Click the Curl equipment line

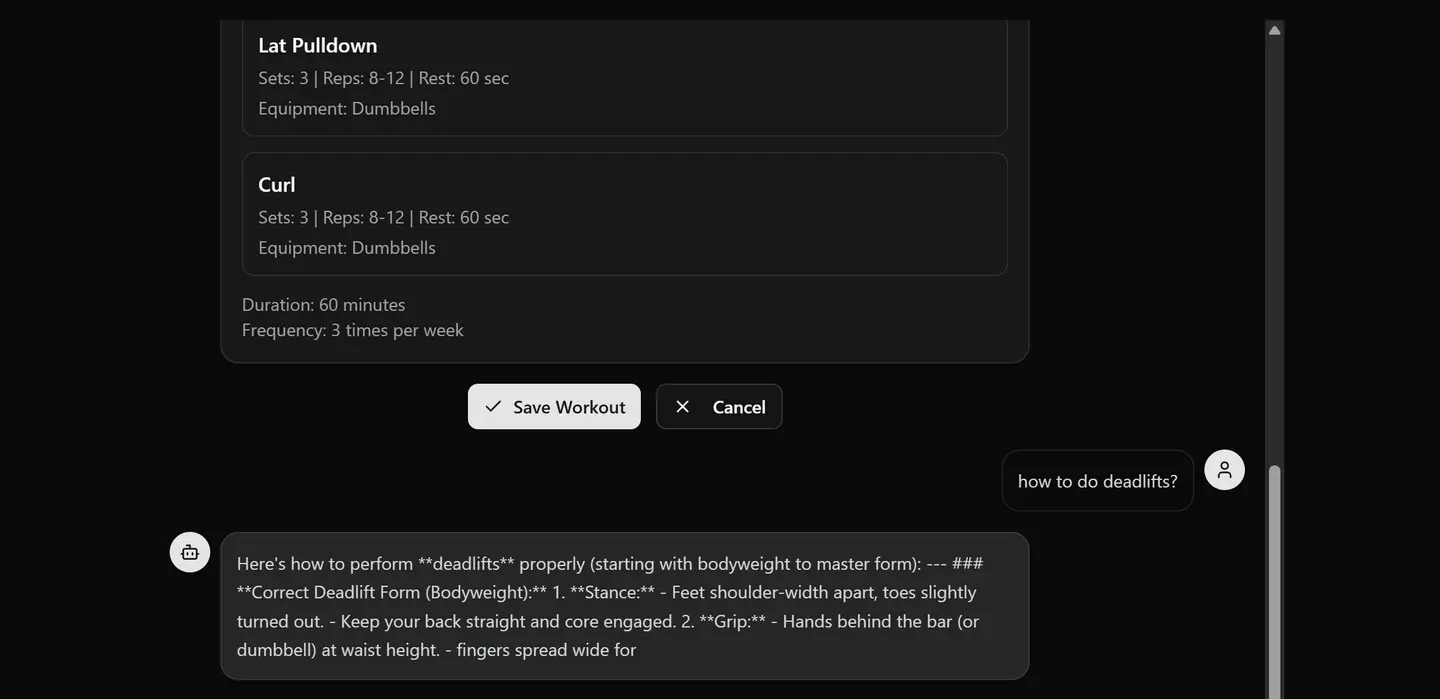(347, 247)
